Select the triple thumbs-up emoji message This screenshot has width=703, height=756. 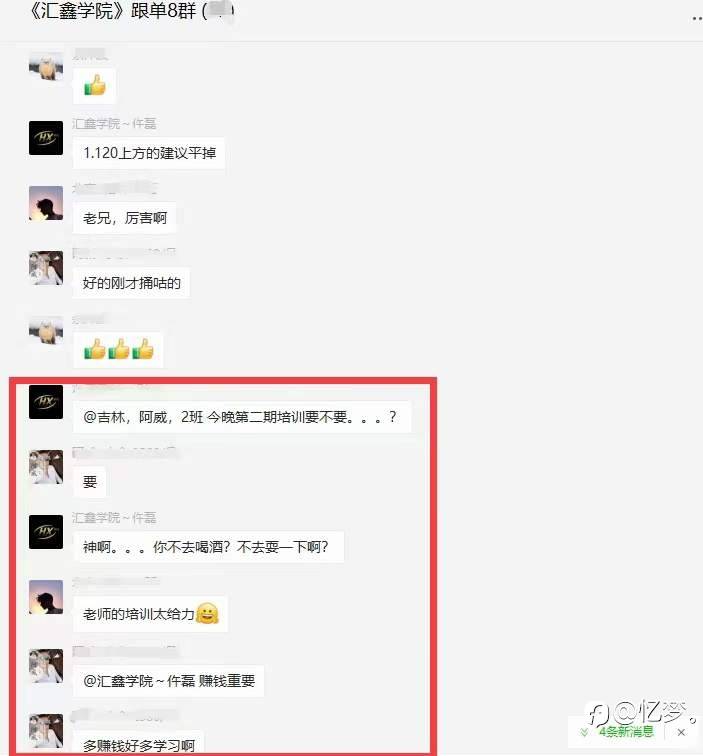pyautogui.click(x=118, y=349)
